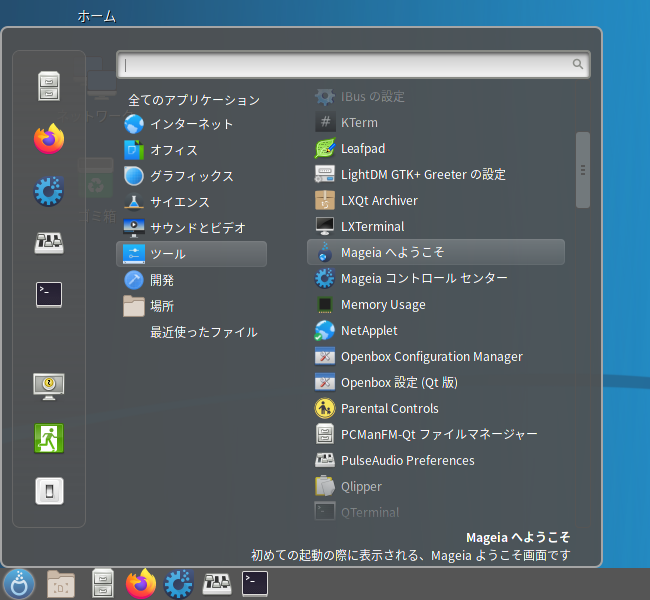Open Mageia Control Center gear in sidebar
Image resolution: width=650 pixels, height=600 pixels.
(x=49, y=191)
